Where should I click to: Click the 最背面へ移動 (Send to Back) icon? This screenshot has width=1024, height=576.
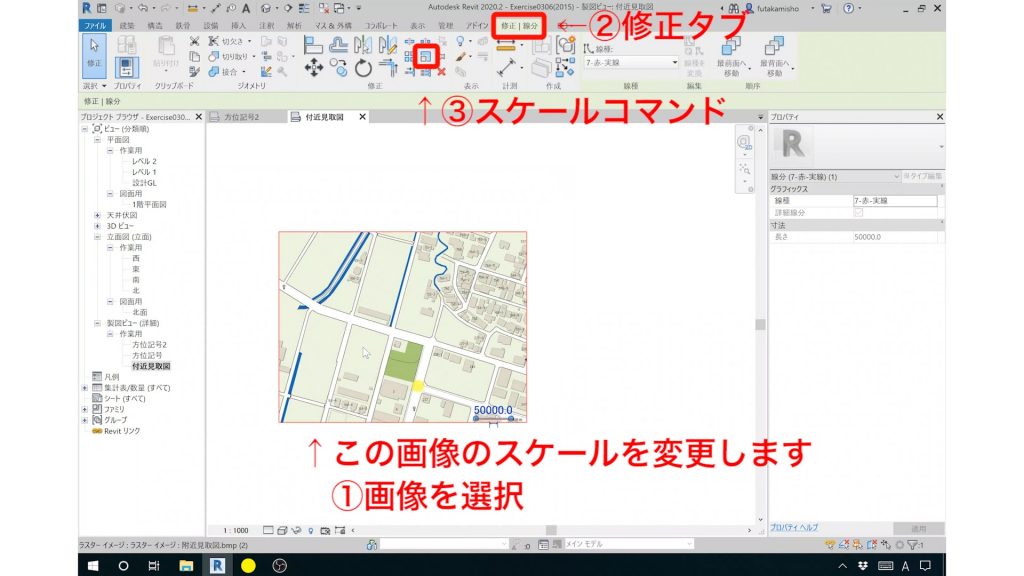pos(775,46)
